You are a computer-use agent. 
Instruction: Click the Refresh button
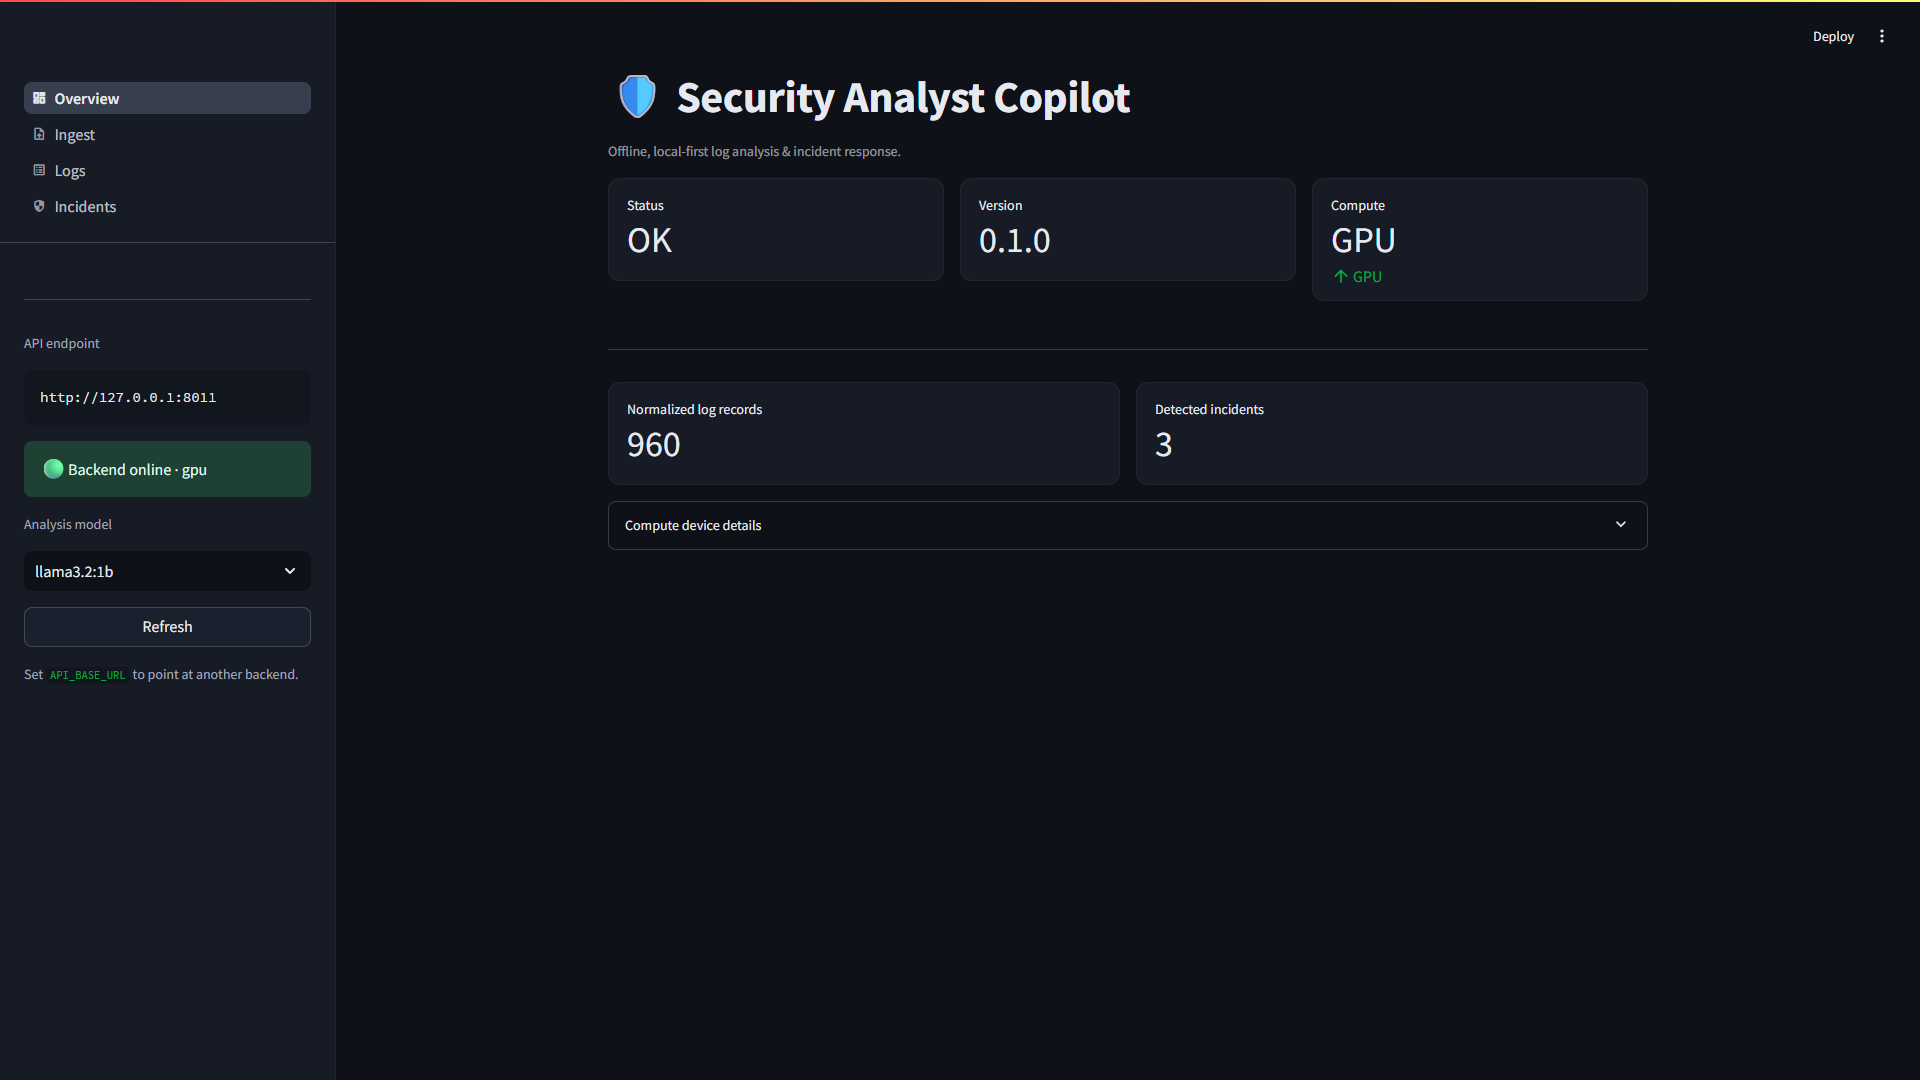click(x=167, y=627)
